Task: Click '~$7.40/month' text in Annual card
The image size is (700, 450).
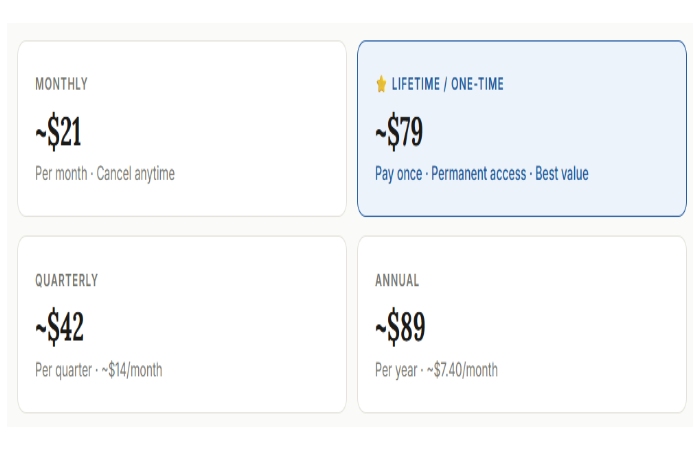Action: (x=462, y=370)
